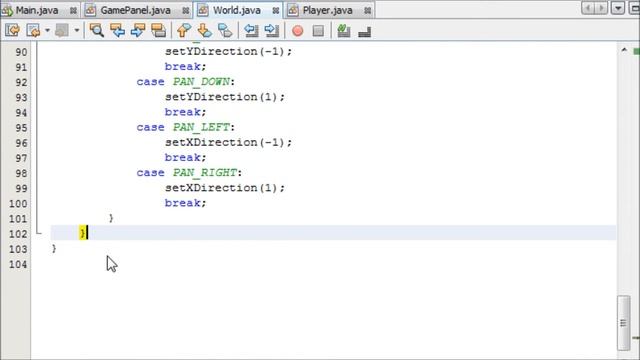Click the scrollbar up arrow
The width and height of the screenshot is (640, 360).
(624, 50)
